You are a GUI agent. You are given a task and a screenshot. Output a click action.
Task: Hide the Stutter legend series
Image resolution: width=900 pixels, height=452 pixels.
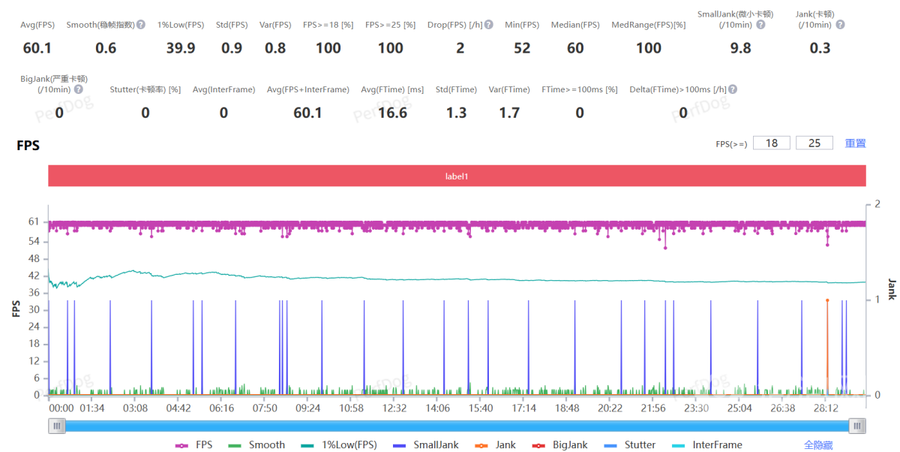click(x=630, y=445)
